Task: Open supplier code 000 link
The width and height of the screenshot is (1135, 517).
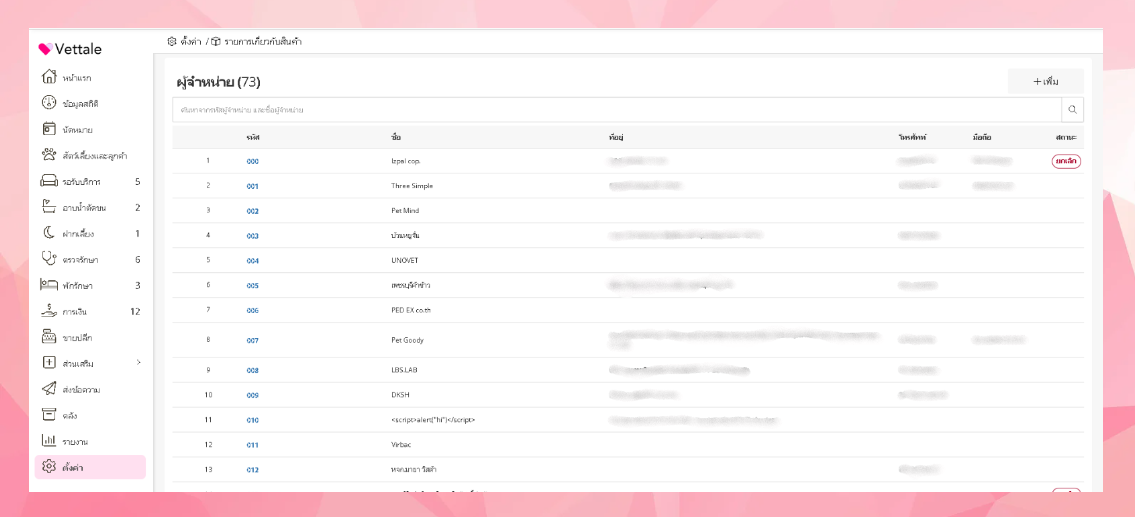Action: pos(252,161)
